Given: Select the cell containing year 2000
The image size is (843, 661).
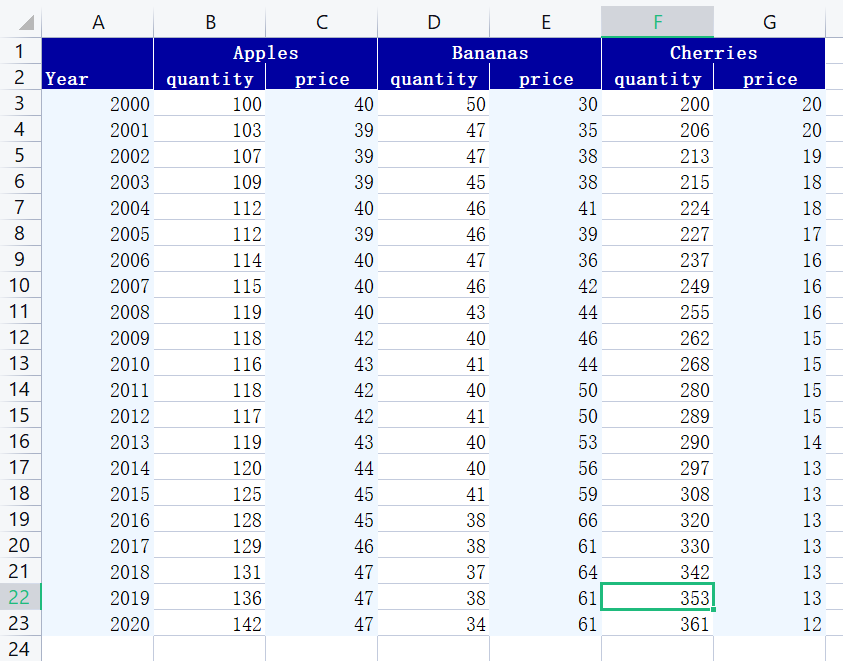Looking at the screenshot, I should [97, 104].
